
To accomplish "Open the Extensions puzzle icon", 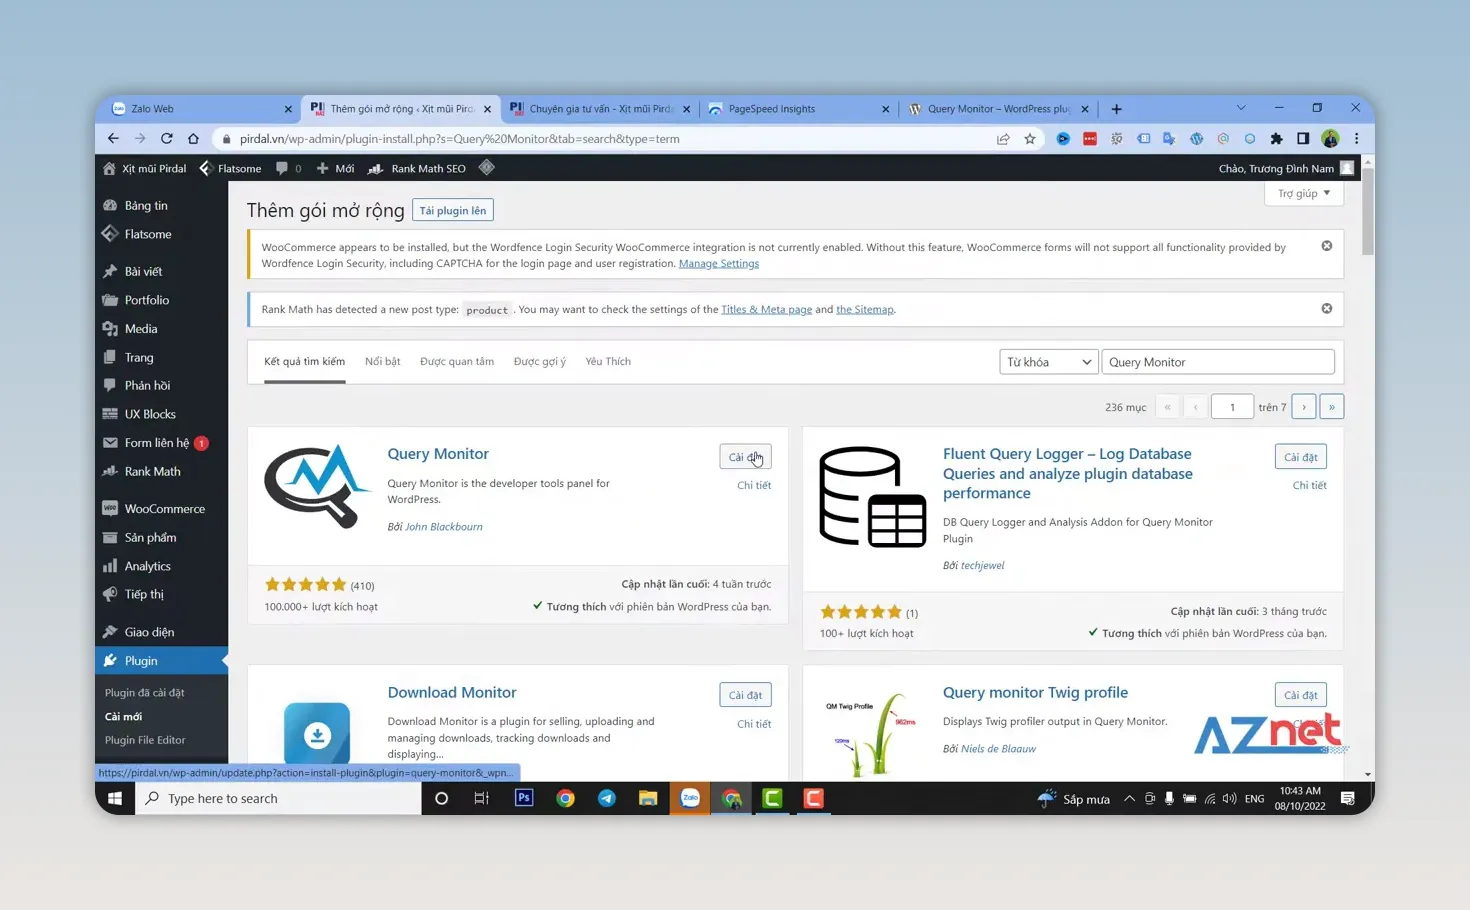I will coord(1276,139).
